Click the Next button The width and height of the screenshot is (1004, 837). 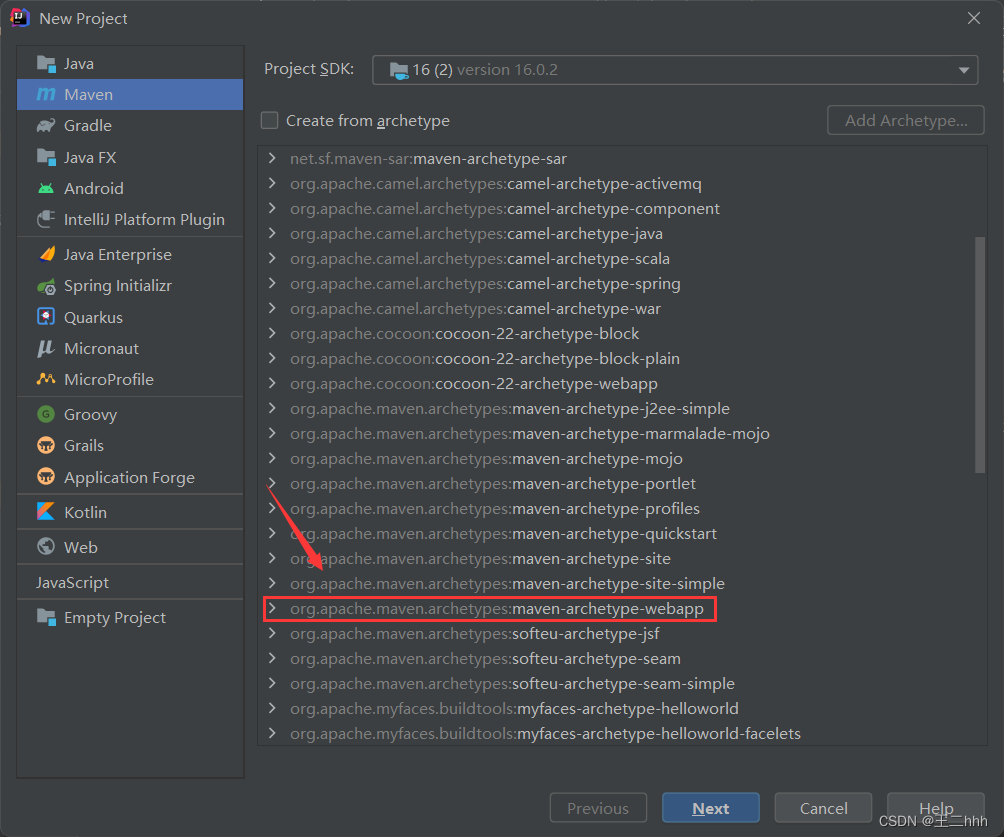[711, 808]
